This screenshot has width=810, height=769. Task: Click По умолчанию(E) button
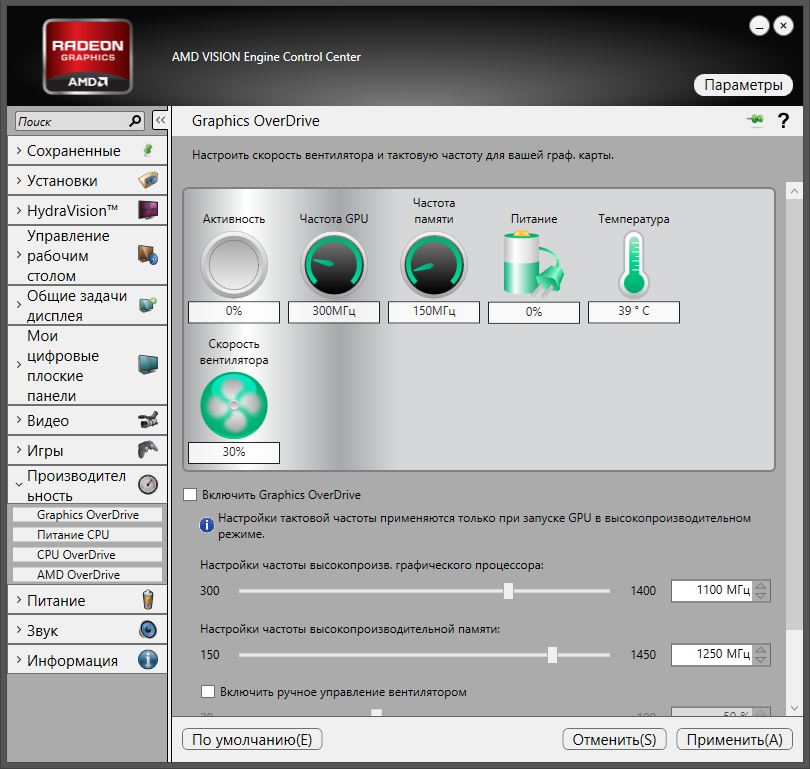coord(252,739)
